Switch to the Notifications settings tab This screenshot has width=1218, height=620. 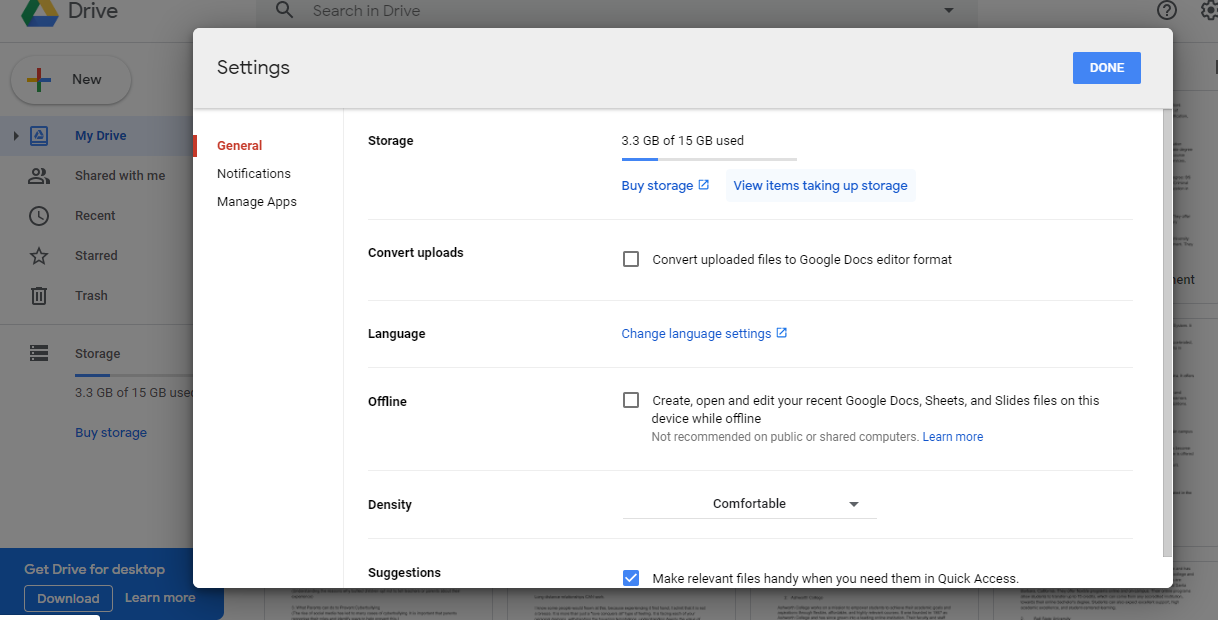click(254, 173)
